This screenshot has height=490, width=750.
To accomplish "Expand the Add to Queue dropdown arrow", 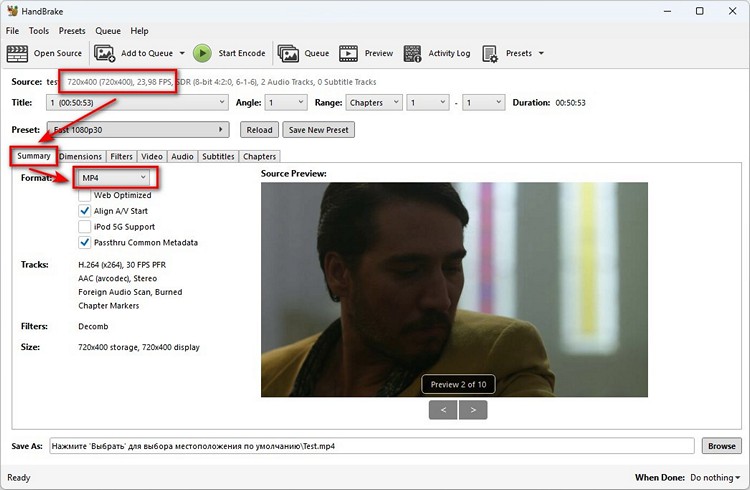I will (182, 53).
